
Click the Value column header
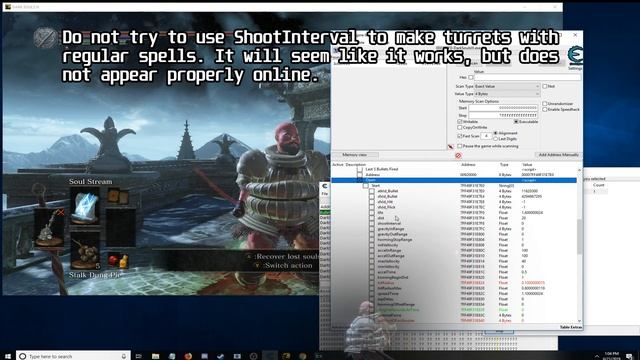coord(527,164)
